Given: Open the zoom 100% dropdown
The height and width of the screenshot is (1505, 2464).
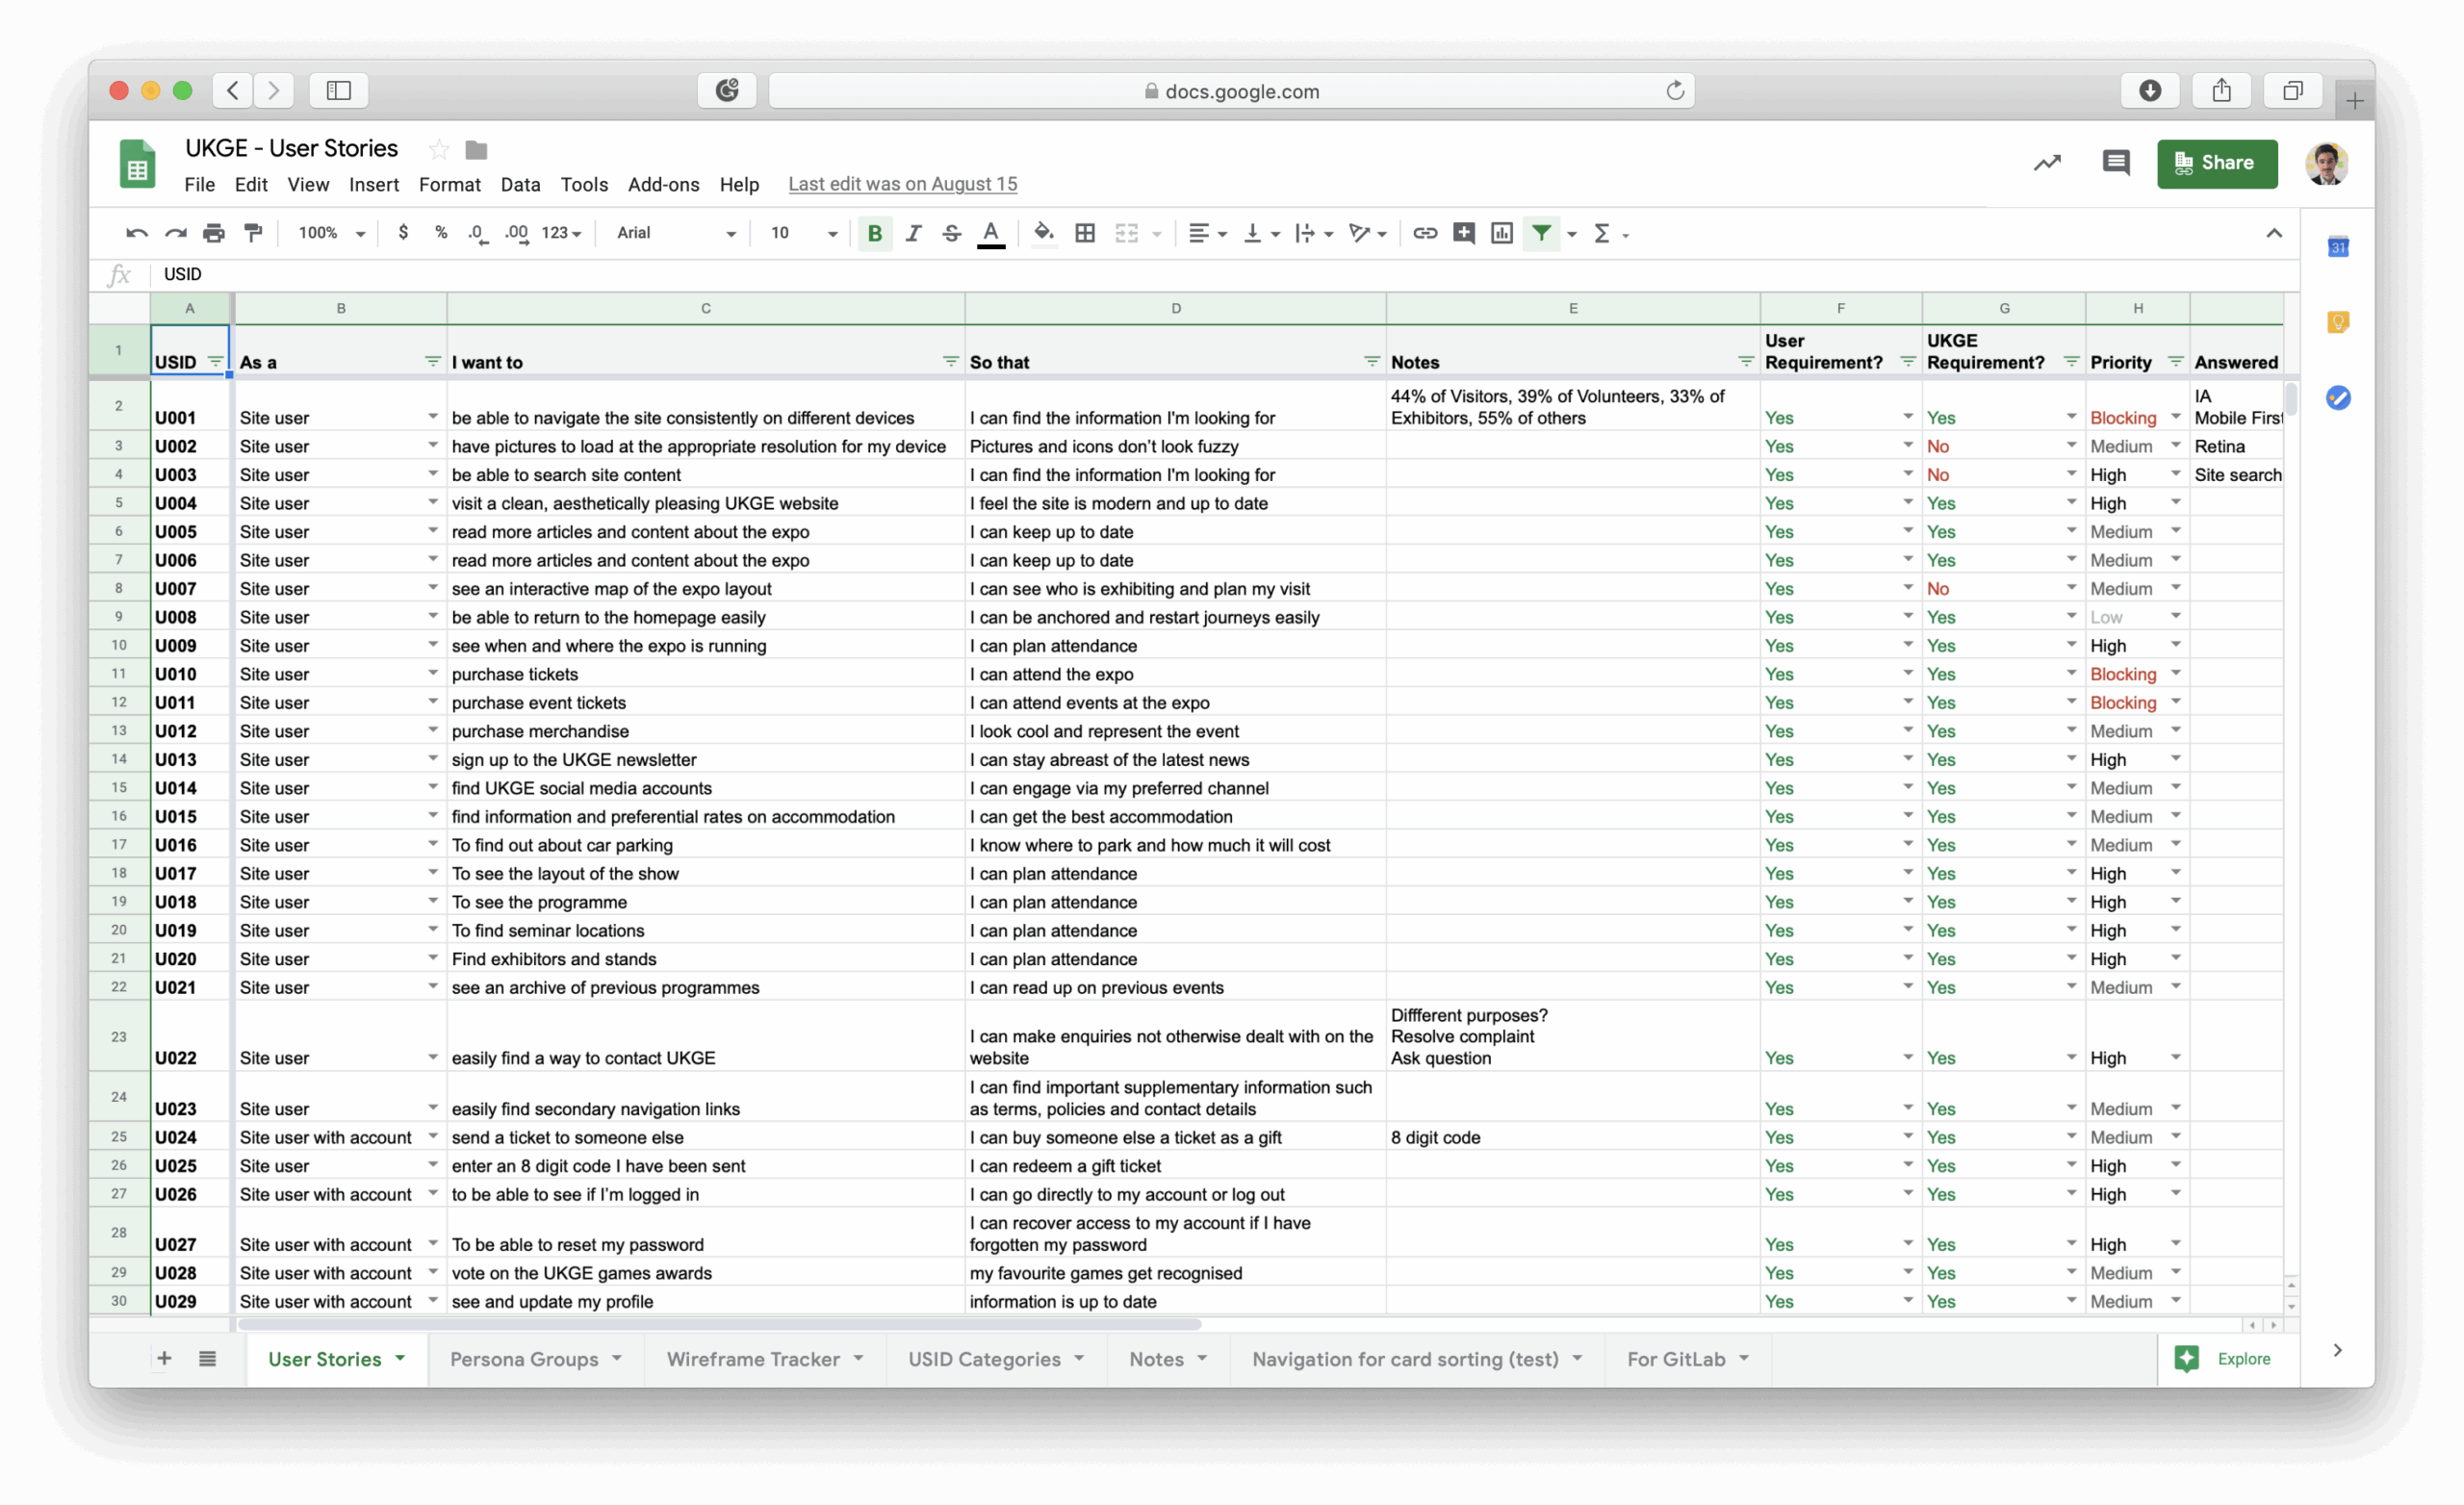Looking at the screenshot, I should point(331,233).
